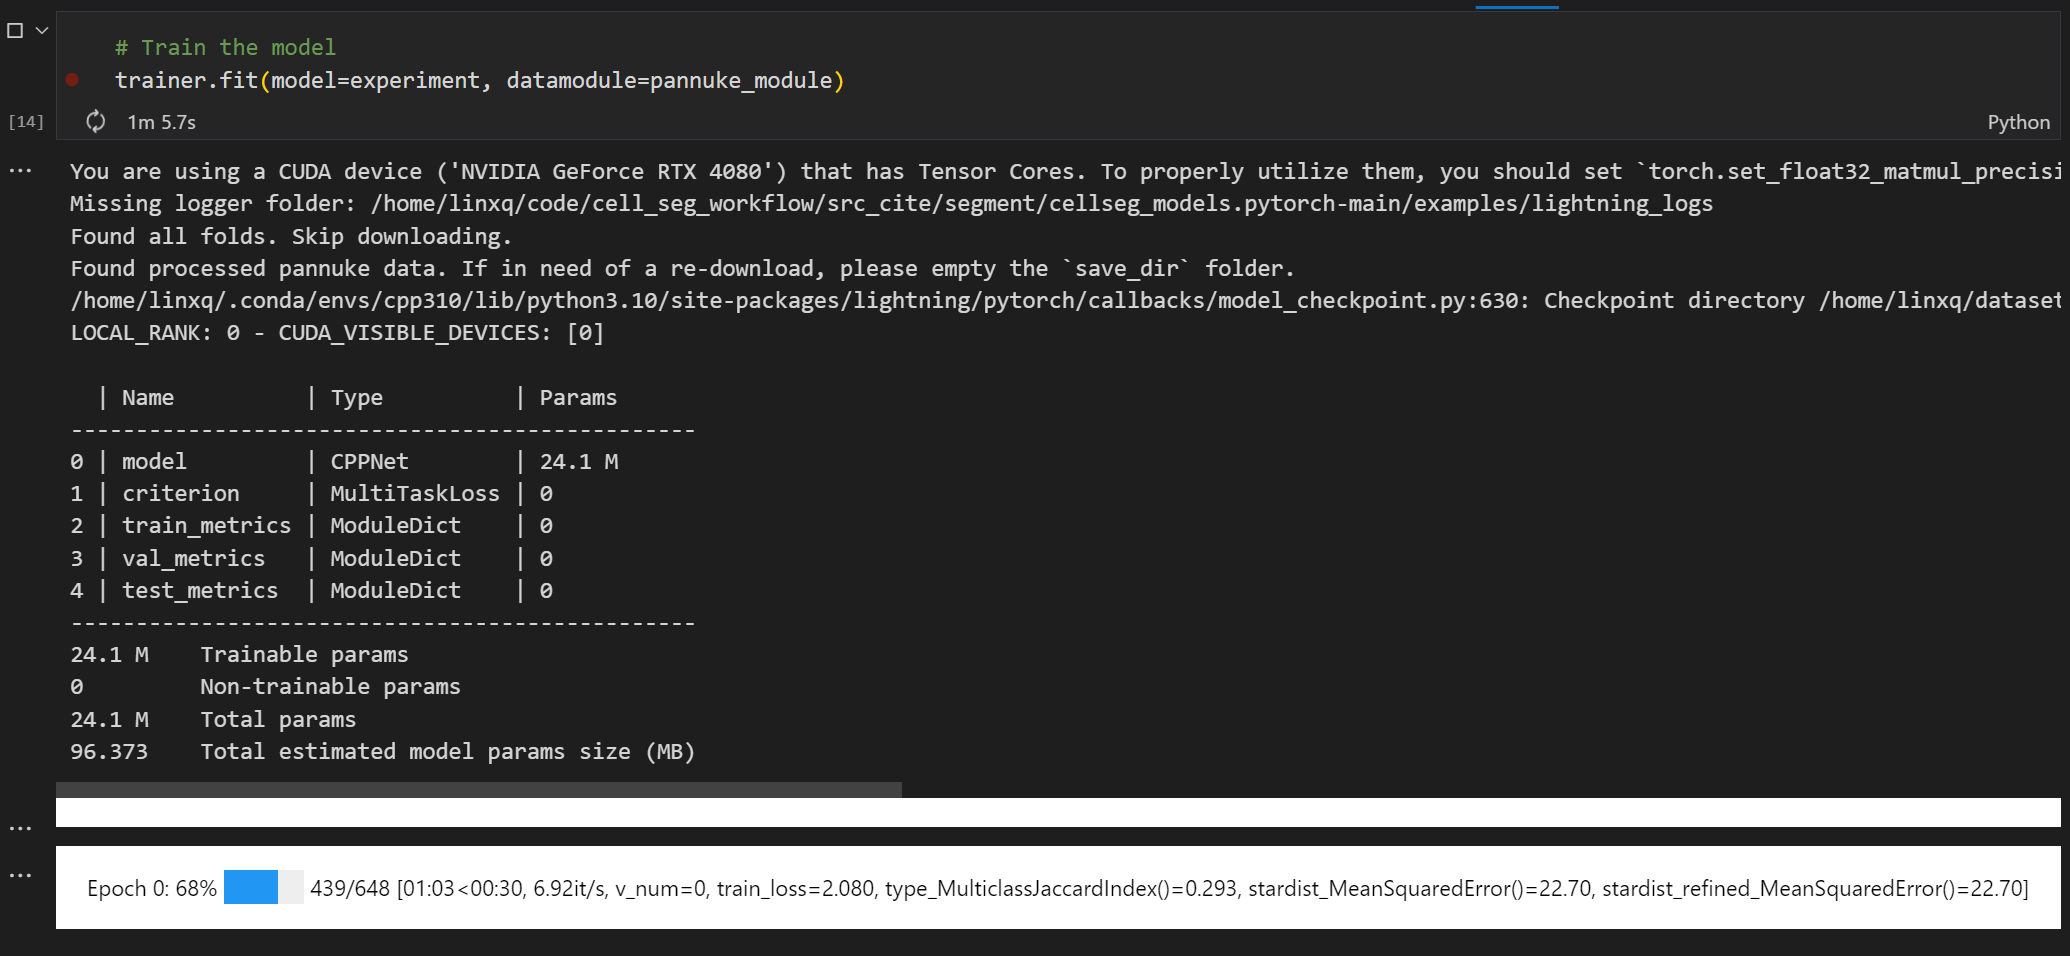Open the Python language mode selector

pos(2018,122)
